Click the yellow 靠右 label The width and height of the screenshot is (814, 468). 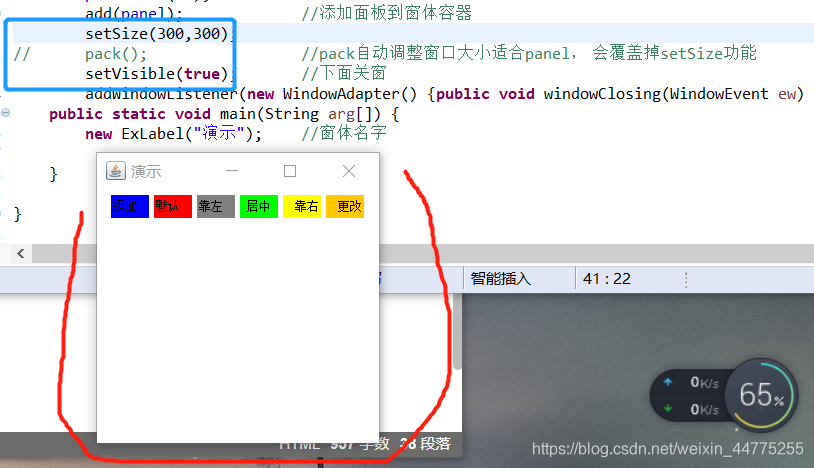click(x=302, y=207)
